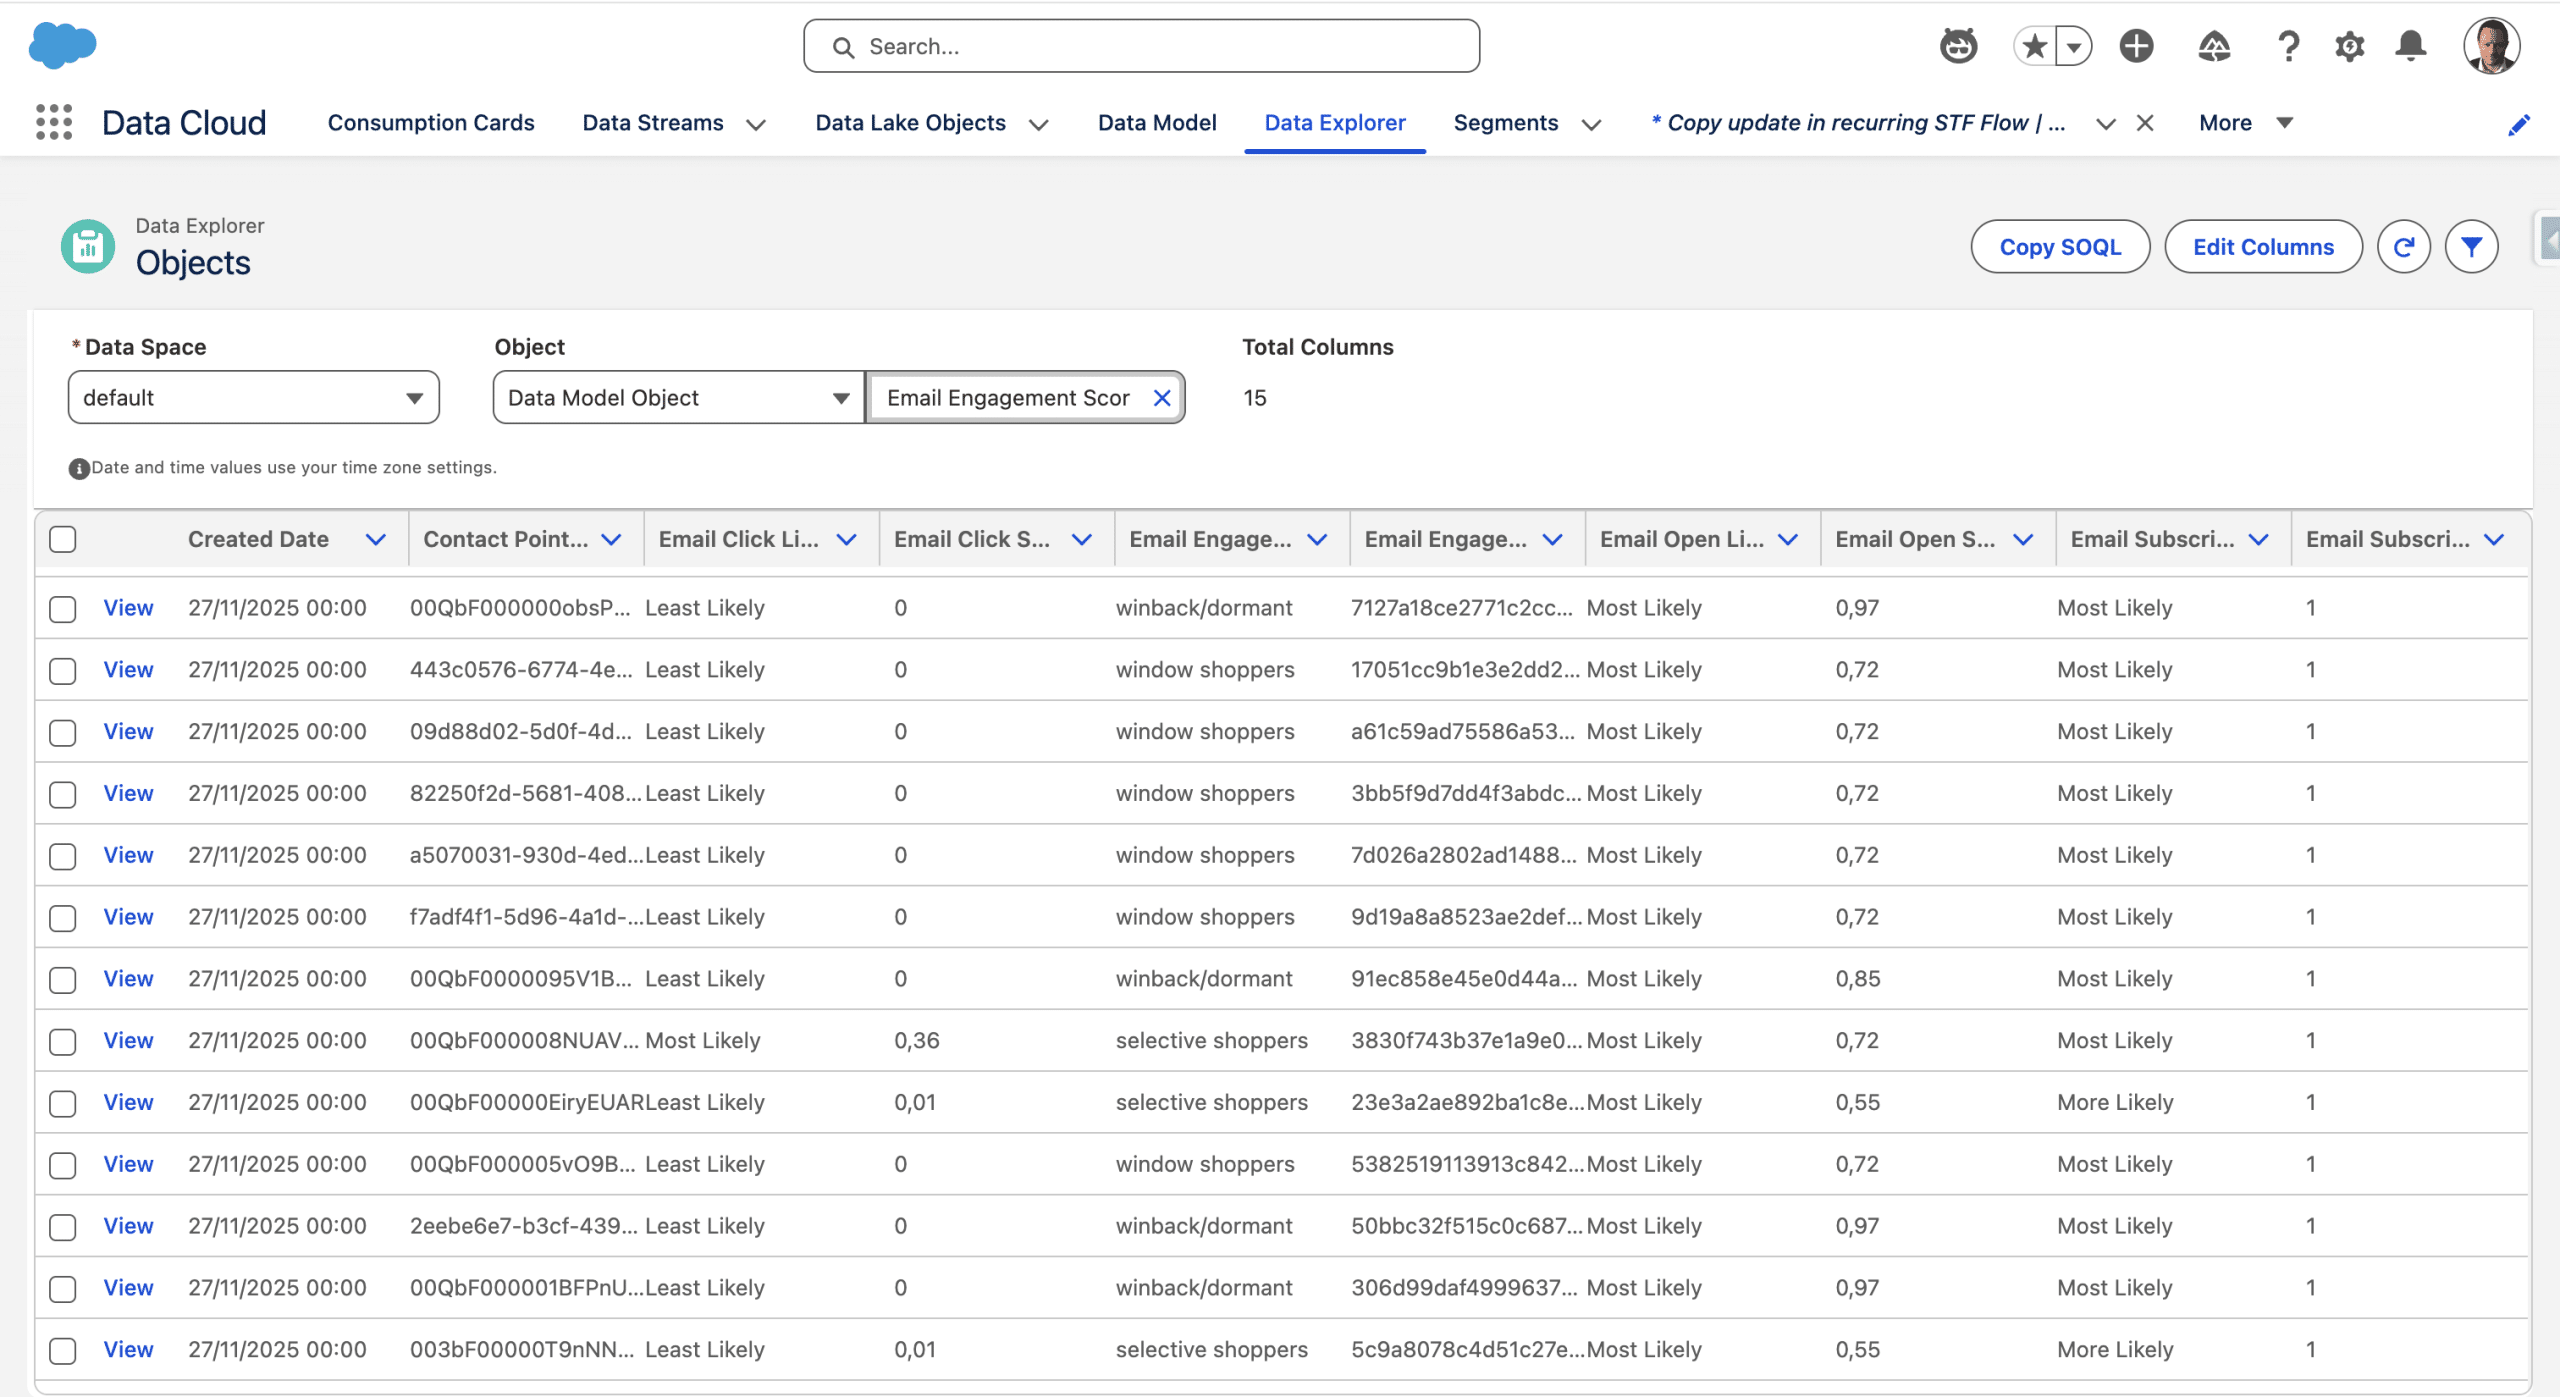Open the Consumption Cards tab
2560x1397 pixels.
point(431,123)
